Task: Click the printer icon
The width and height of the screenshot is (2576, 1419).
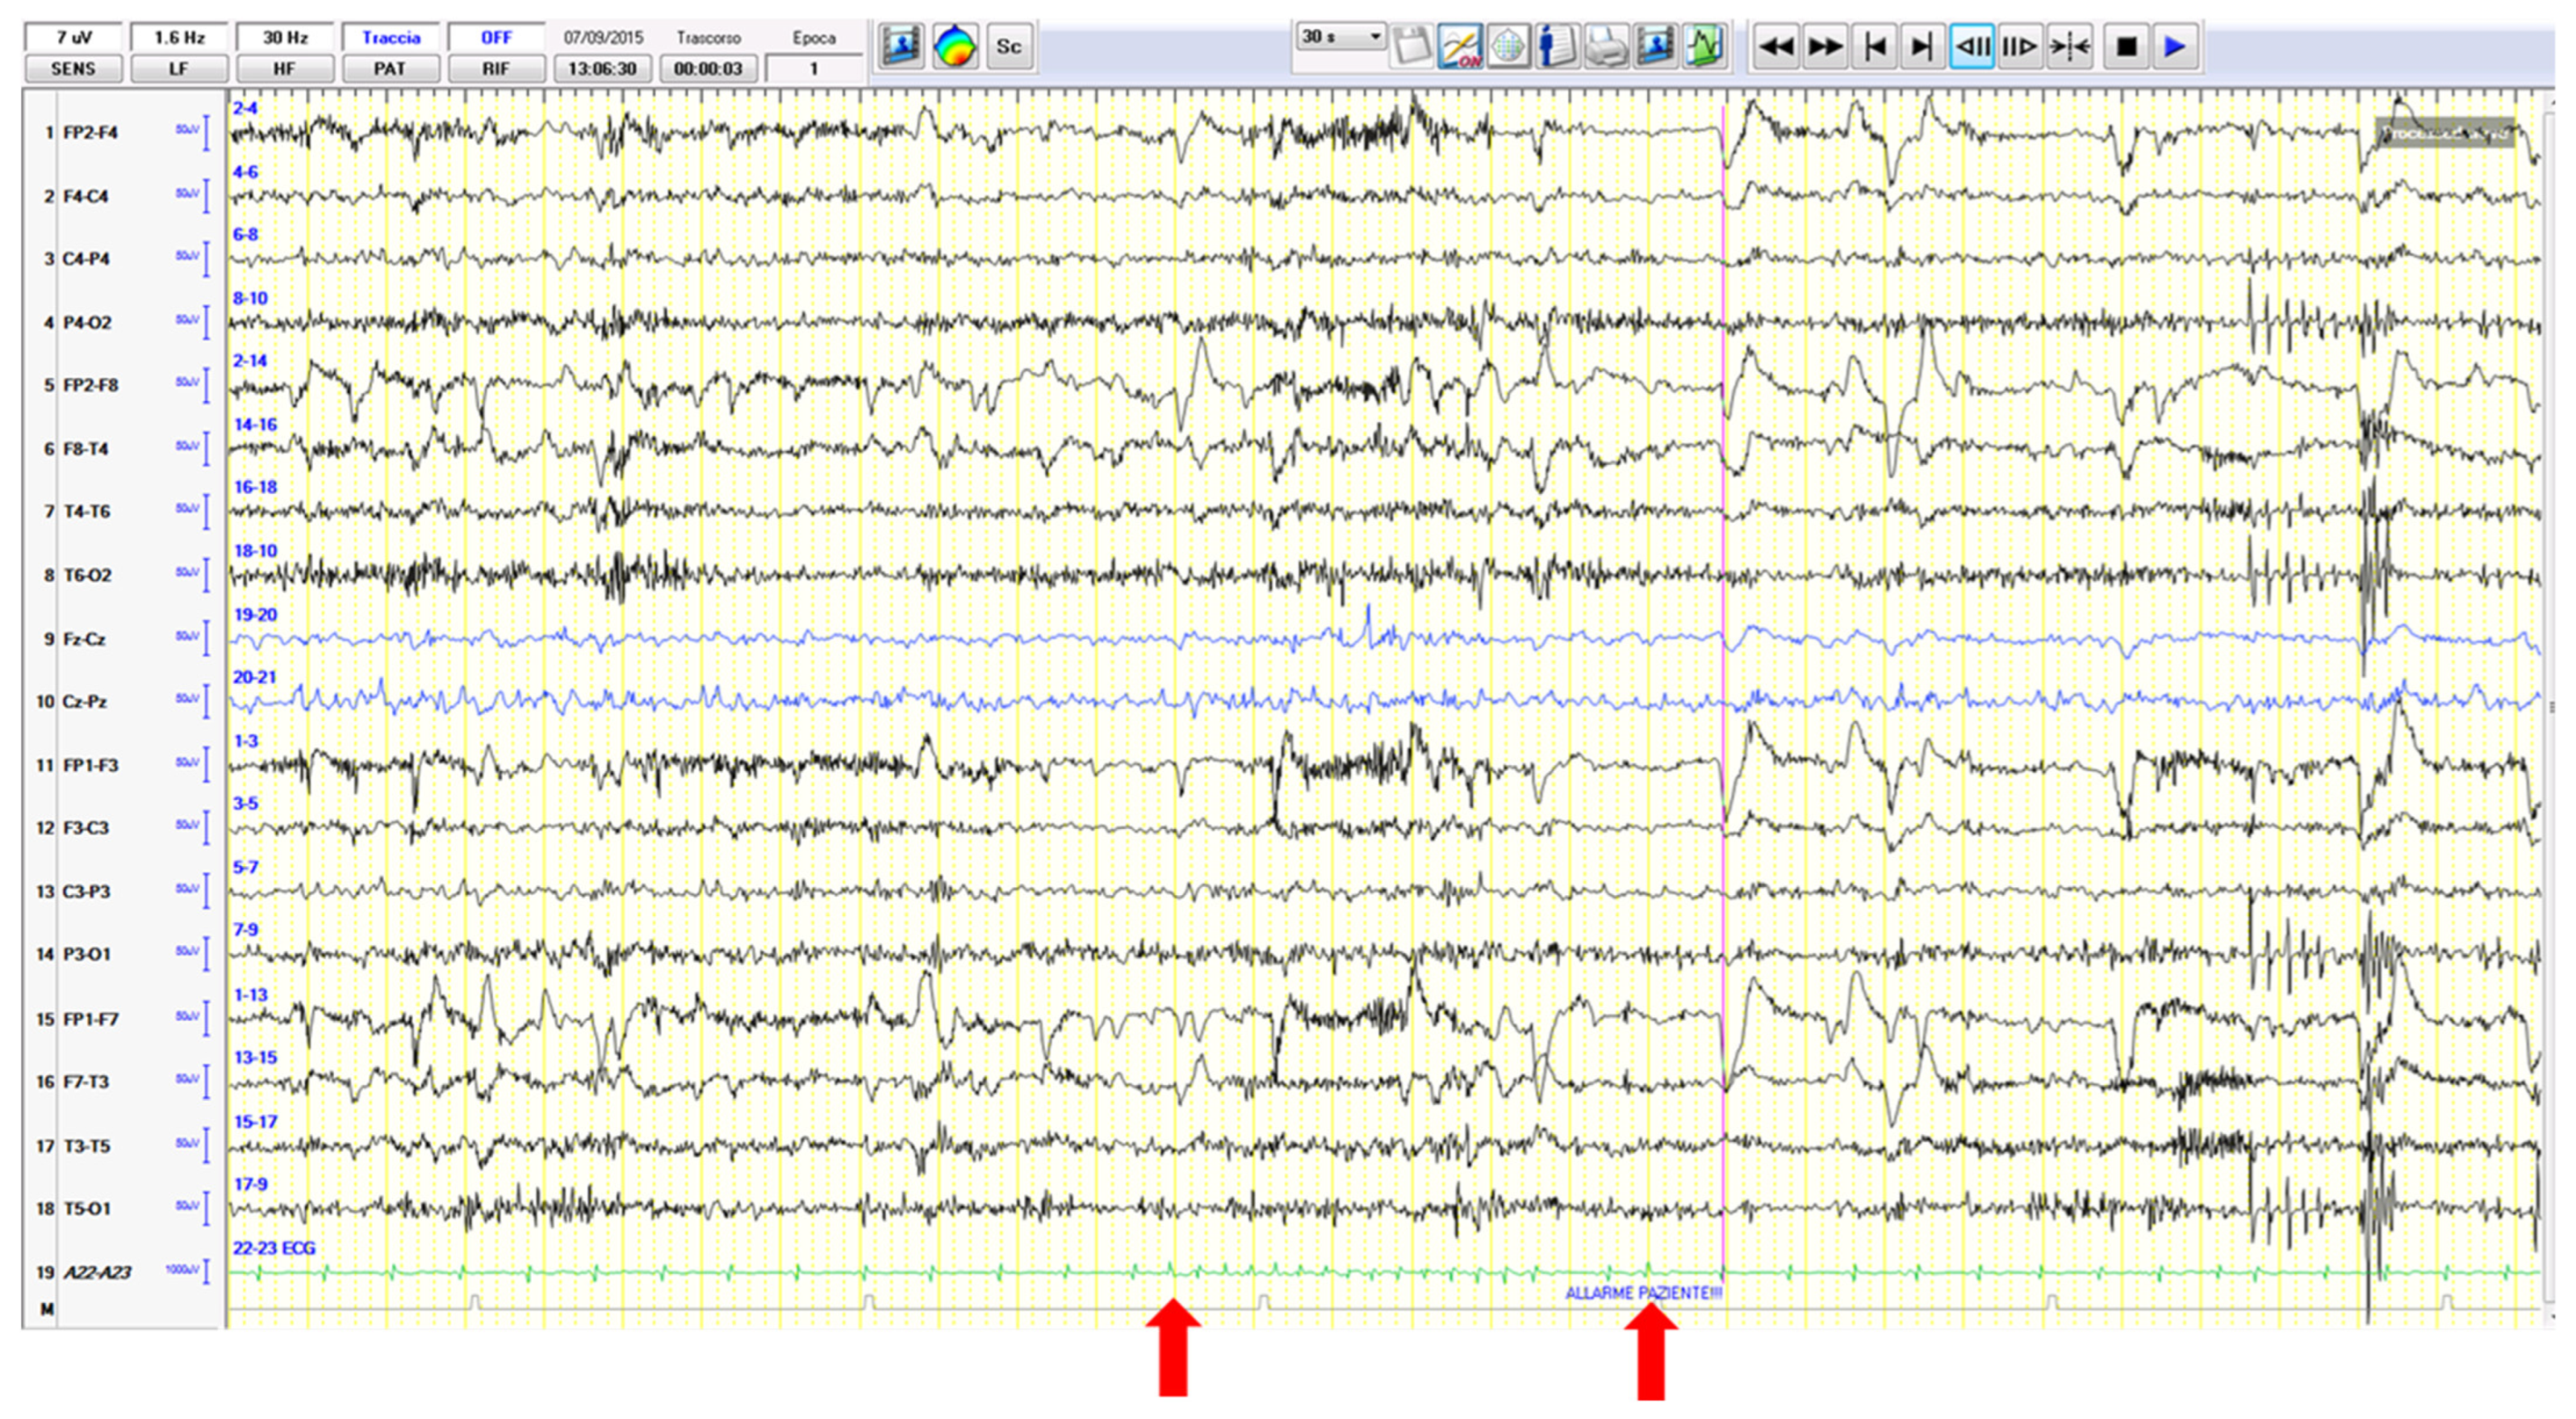Action: tap(1606, 47)
